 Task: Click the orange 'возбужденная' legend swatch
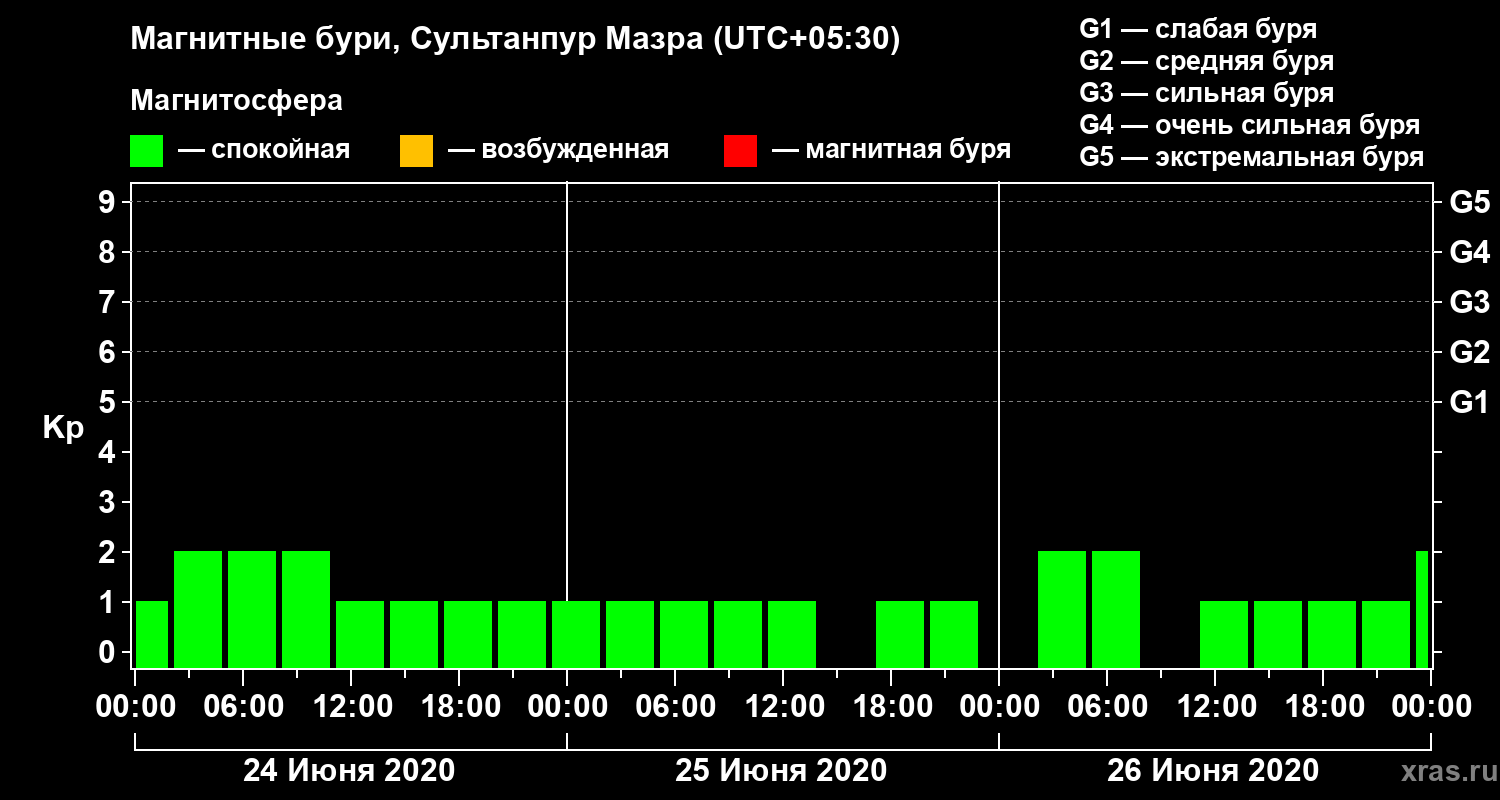click(x=416, y=151)
